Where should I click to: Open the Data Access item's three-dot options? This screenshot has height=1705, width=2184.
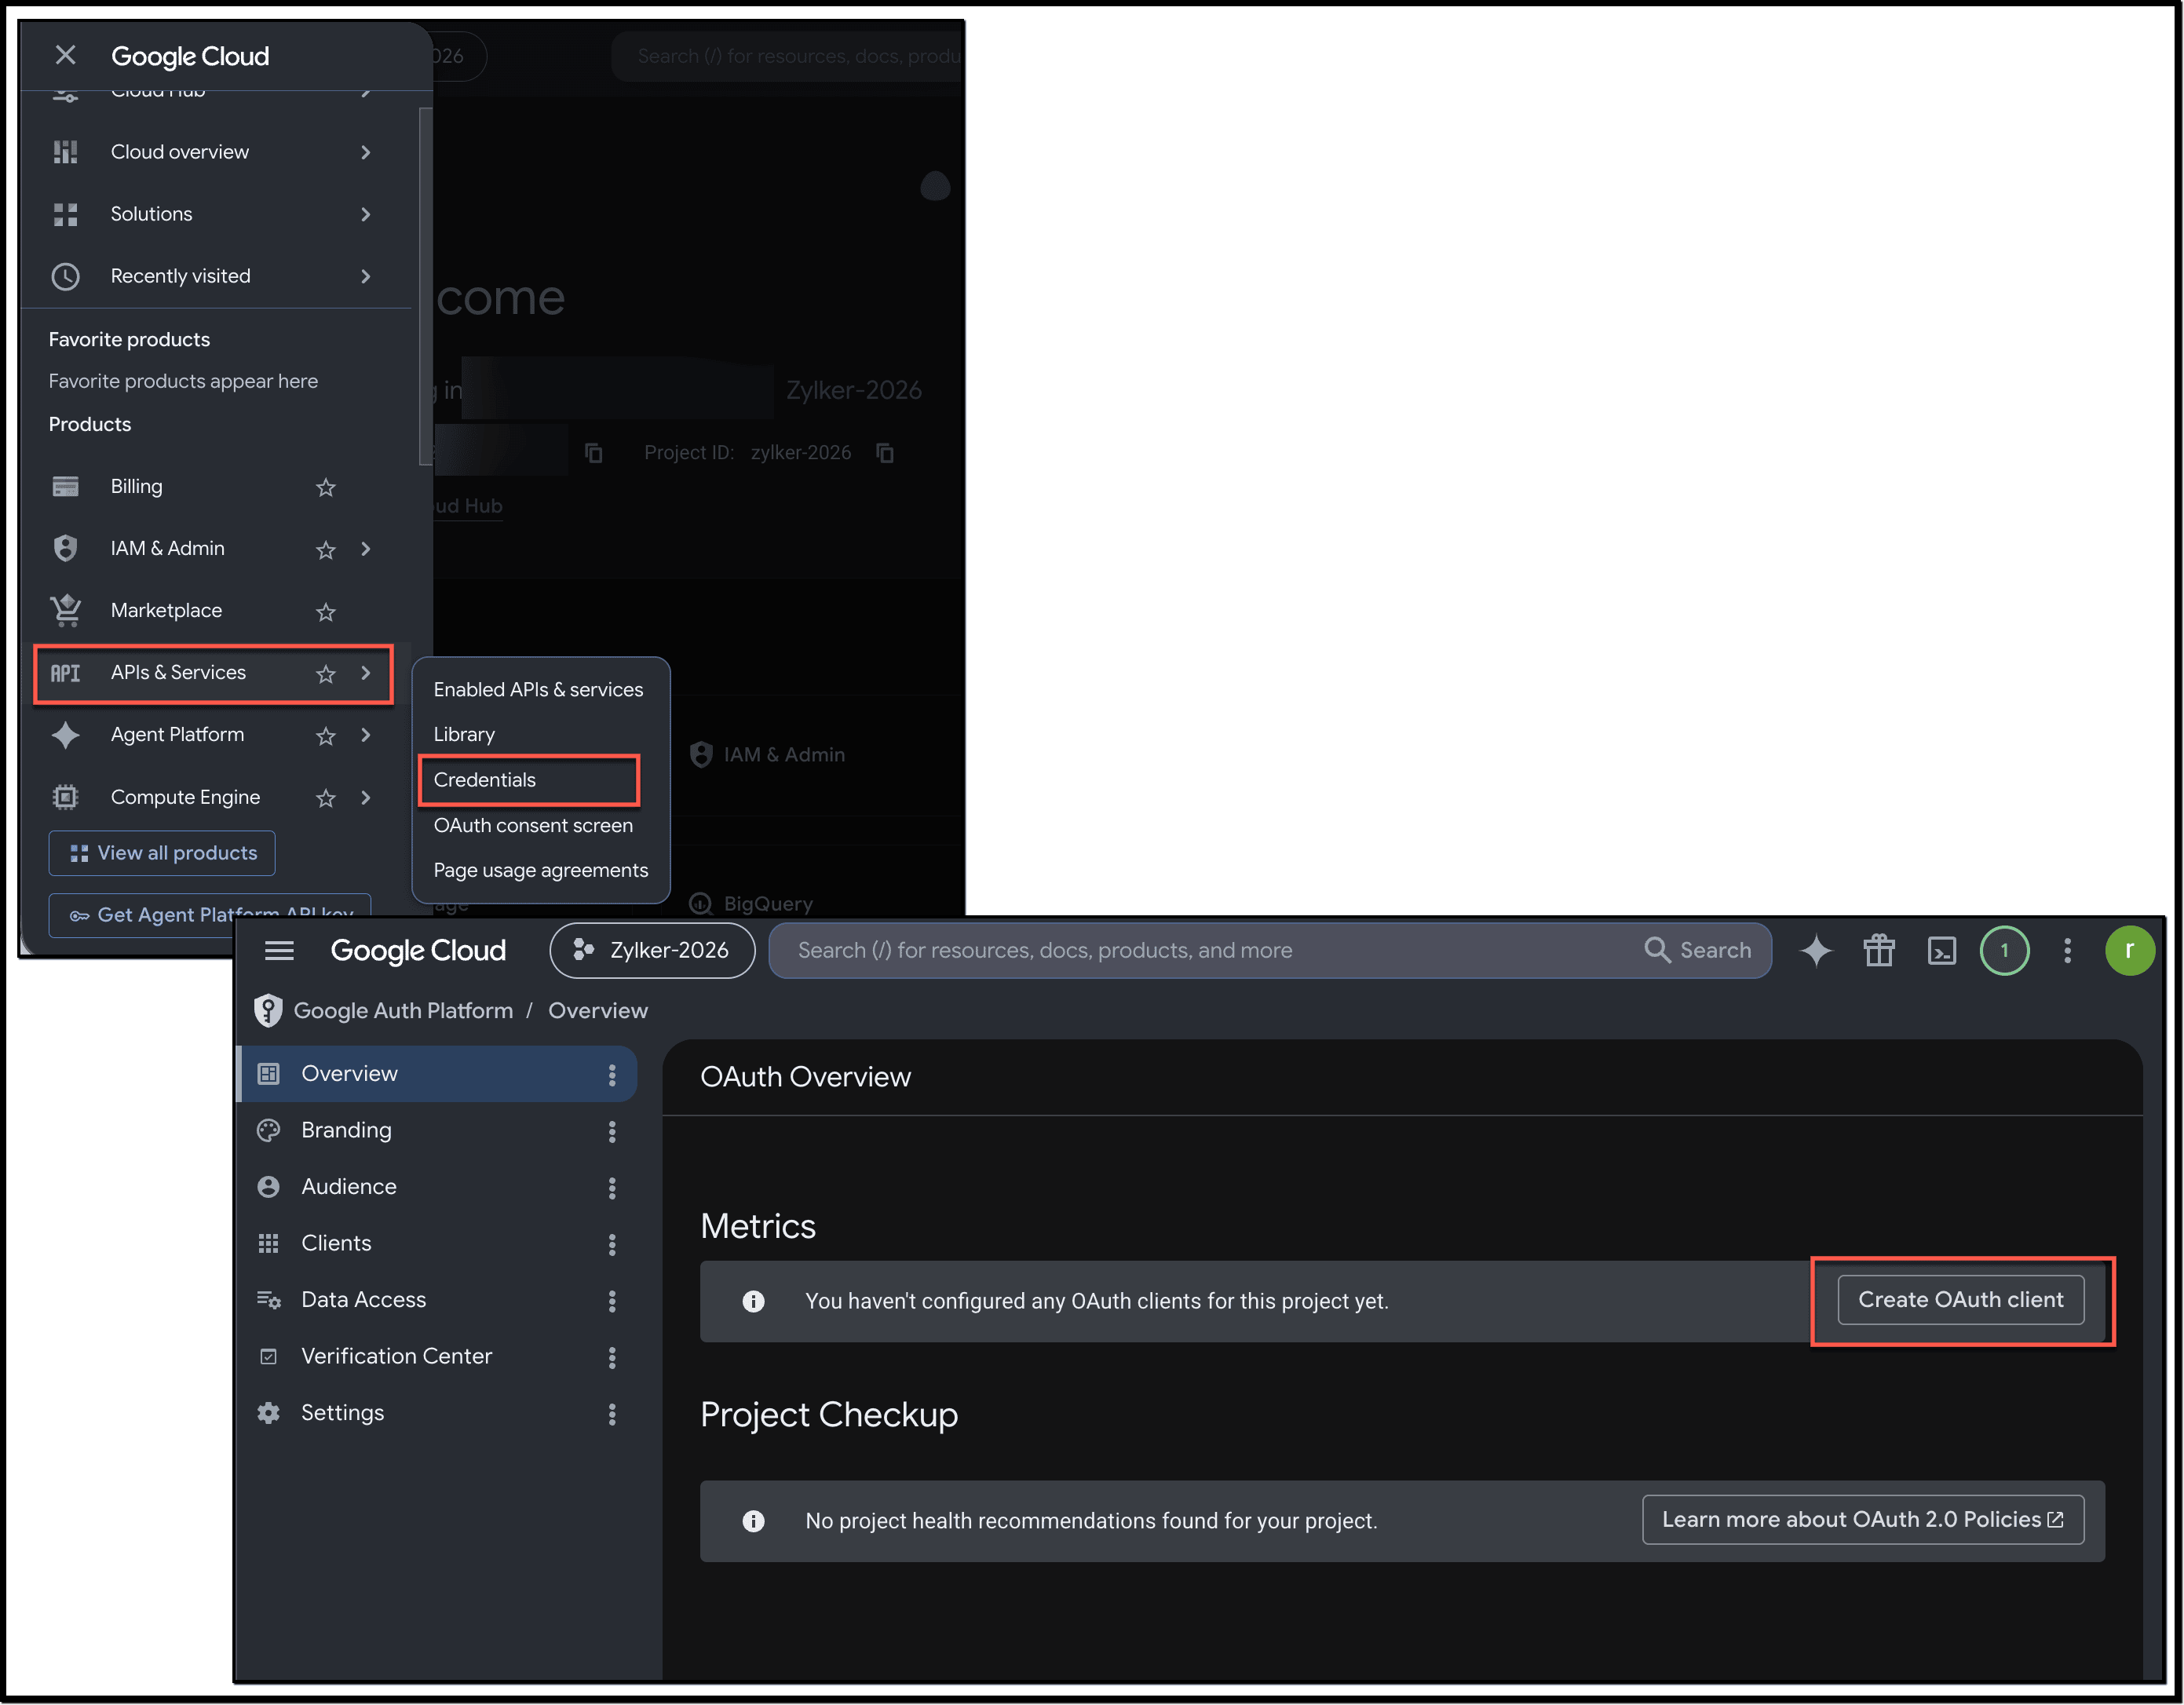pyautogui.click(x=612, y=1301)
